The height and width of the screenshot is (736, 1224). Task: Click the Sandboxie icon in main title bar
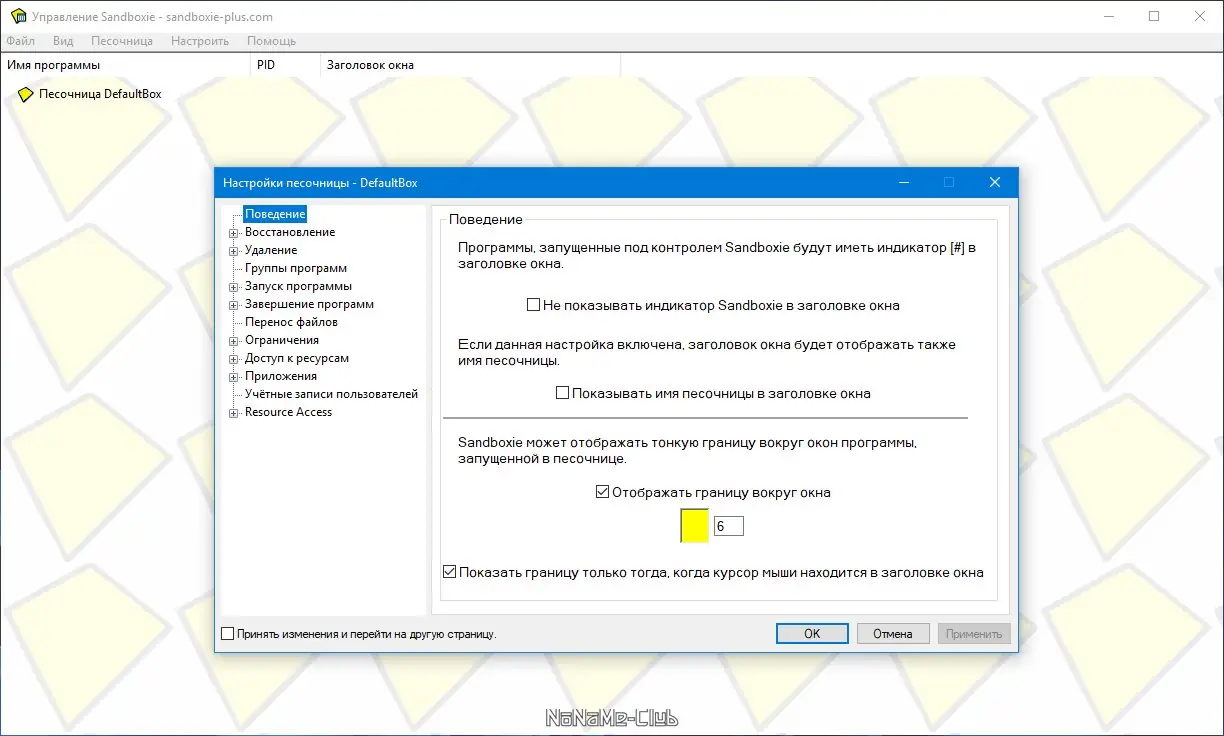click(x=17, y=17)
